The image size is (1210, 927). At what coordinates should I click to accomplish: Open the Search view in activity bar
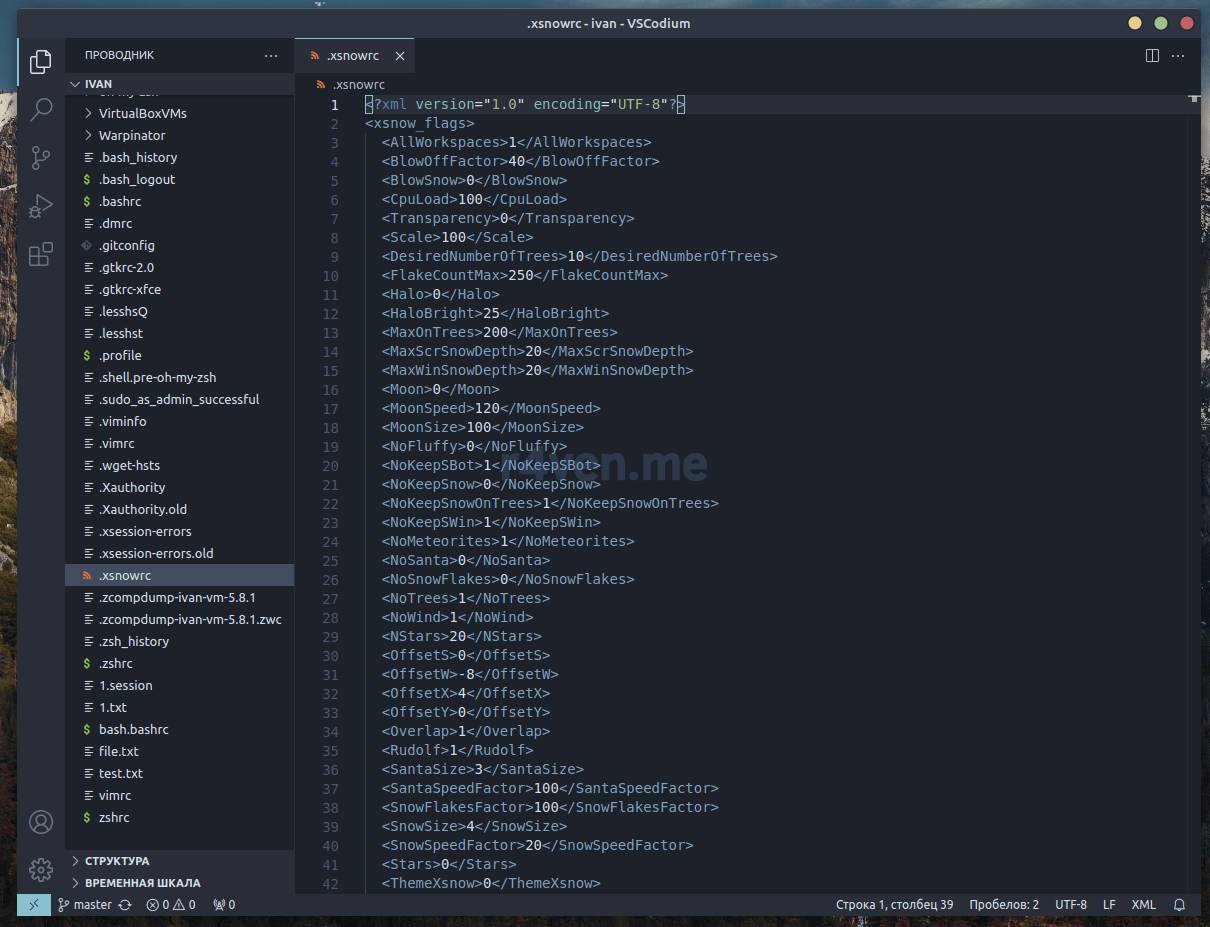coord(41,110)
